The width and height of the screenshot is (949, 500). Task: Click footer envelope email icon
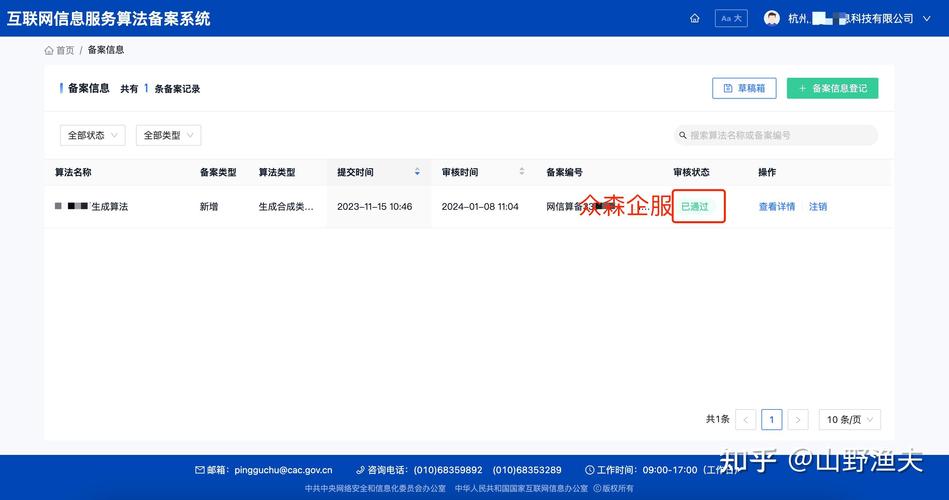[200, 470]
